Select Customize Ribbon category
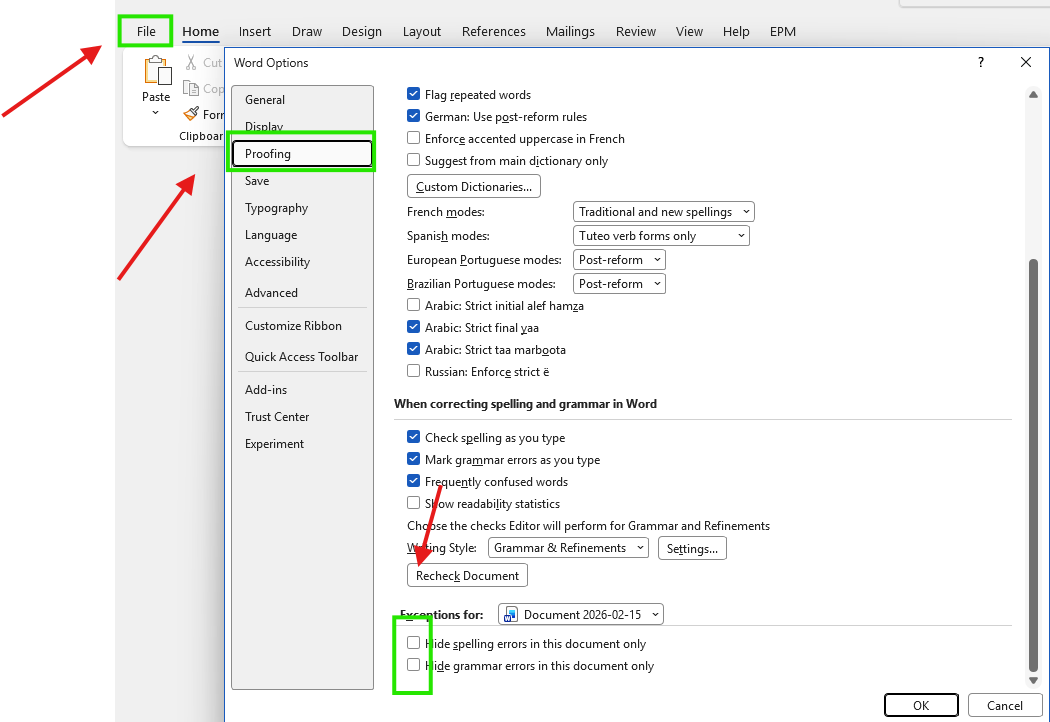Screen dimensions: 1050x722 [302, 326]
